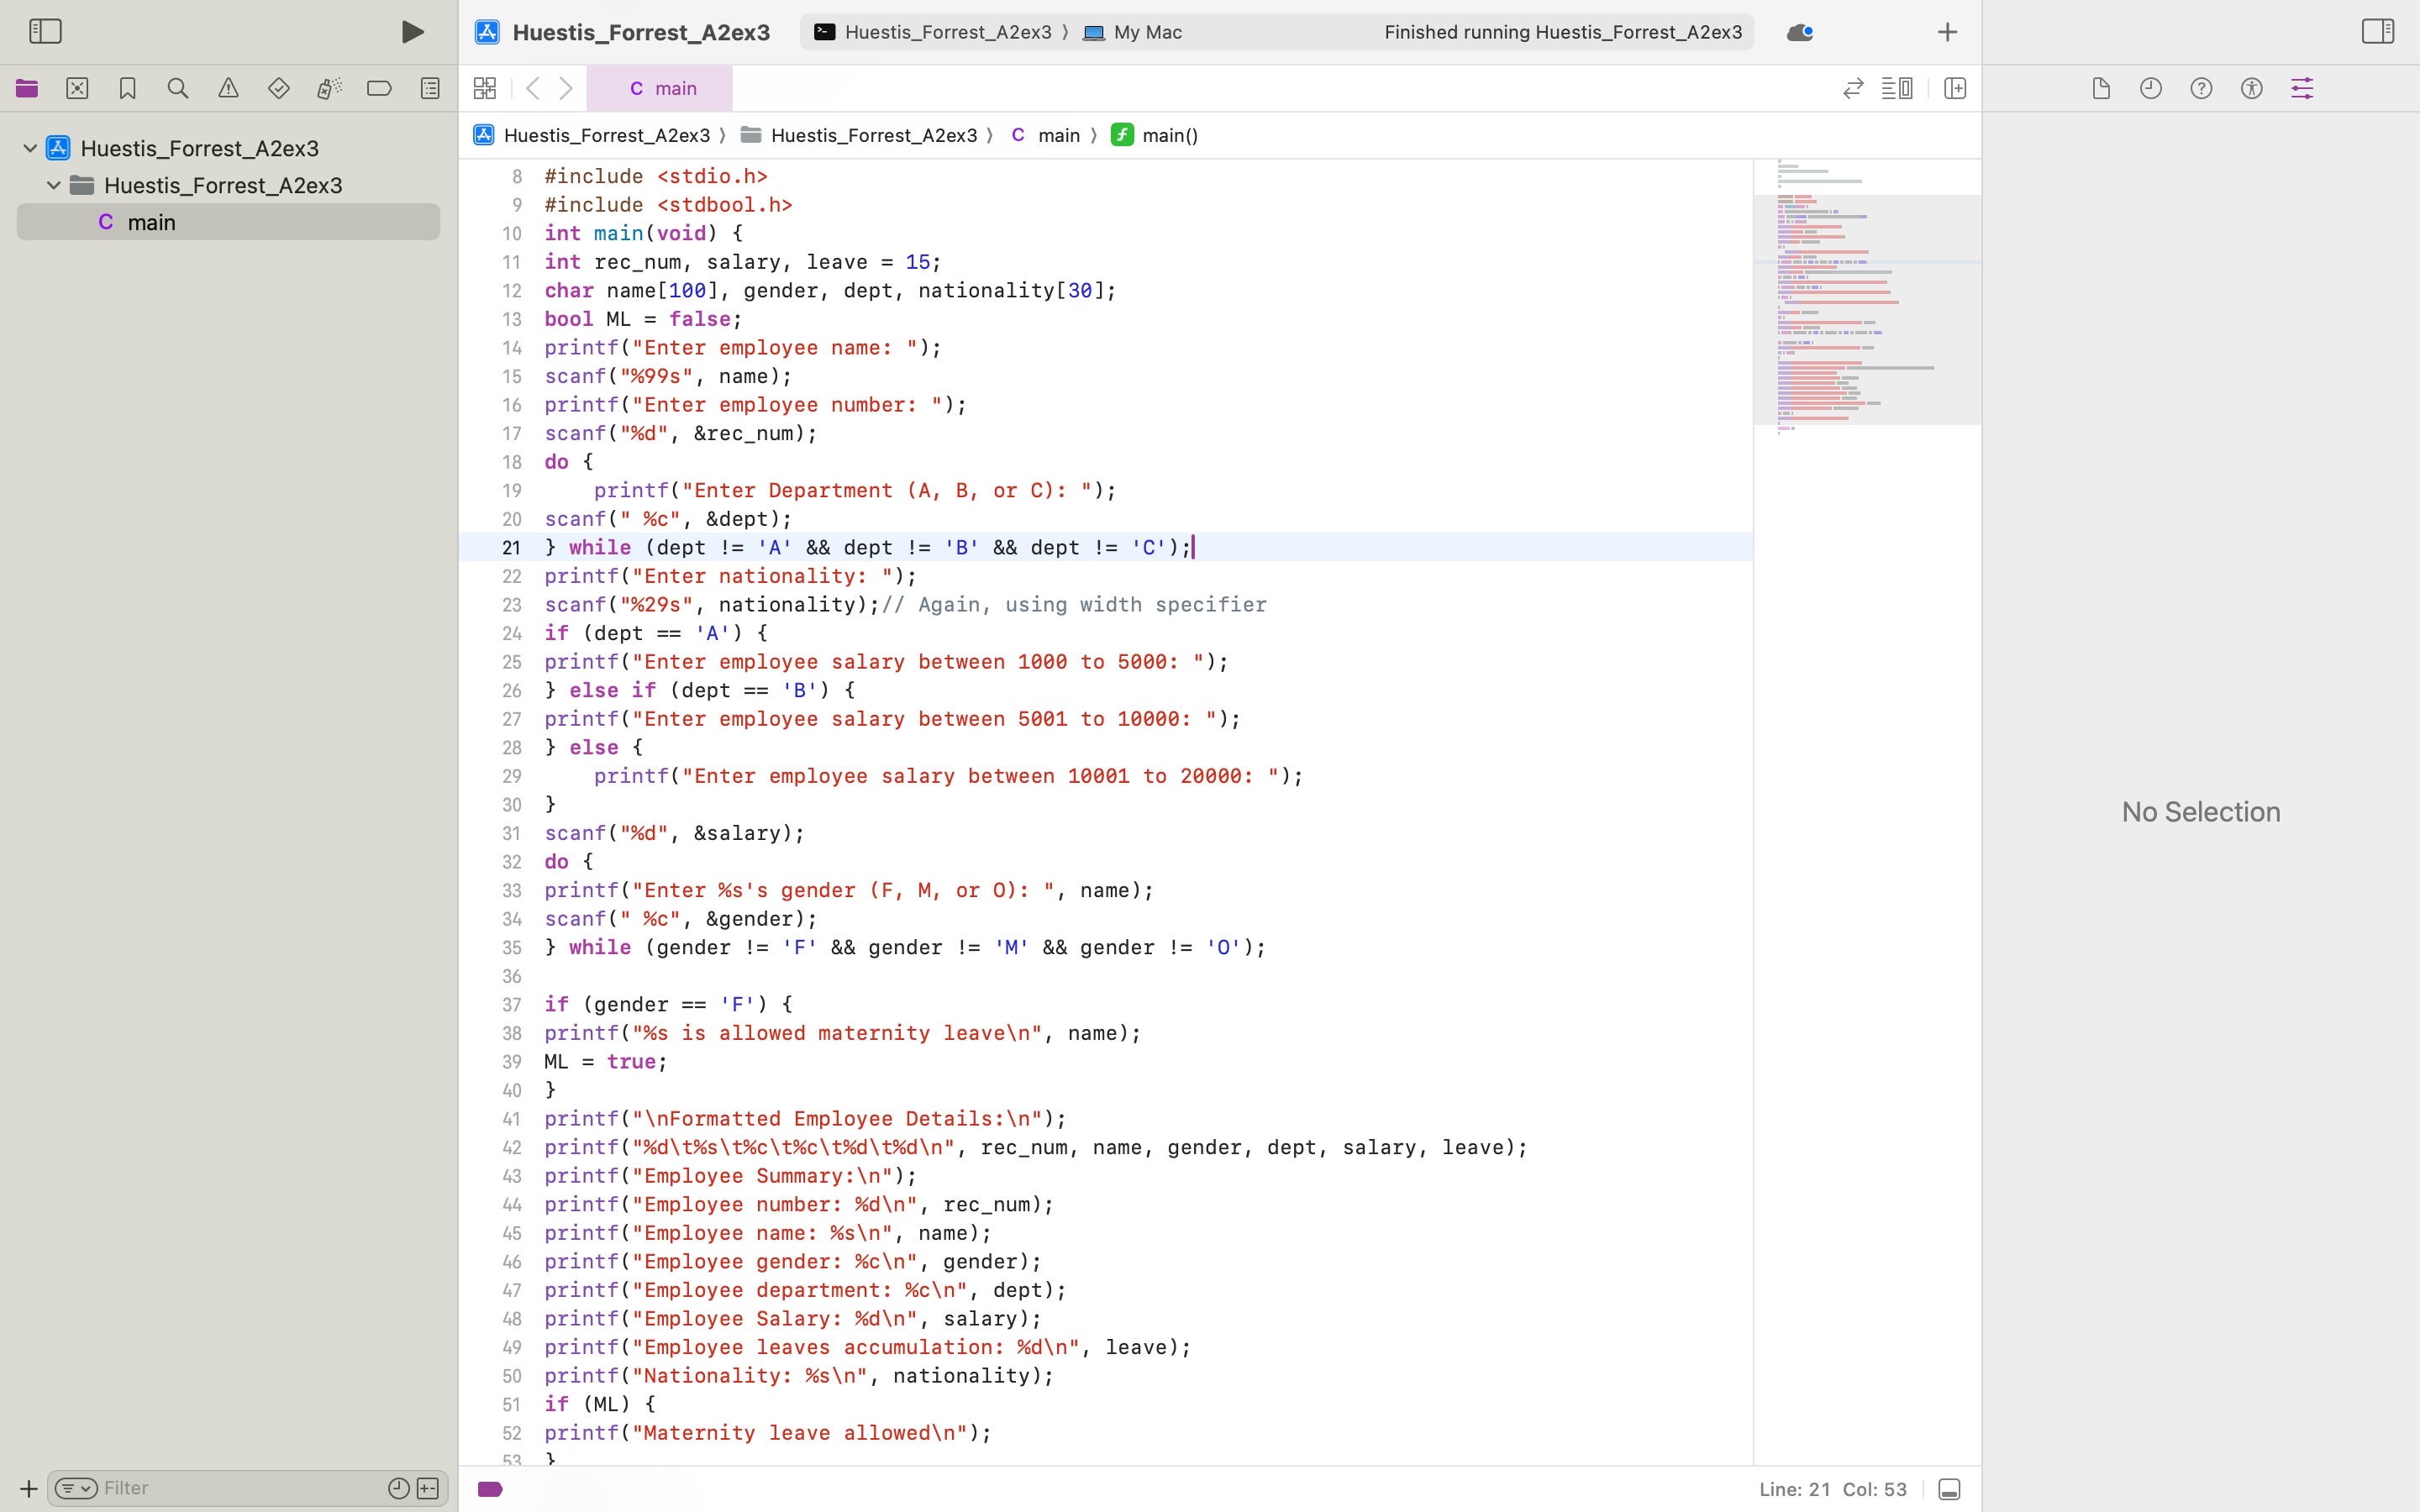The width and height of the screenshot is (2420, 1512).
Task: Open the Bookmark navigator
Action: pyautogui.click(x=127, y=88)
